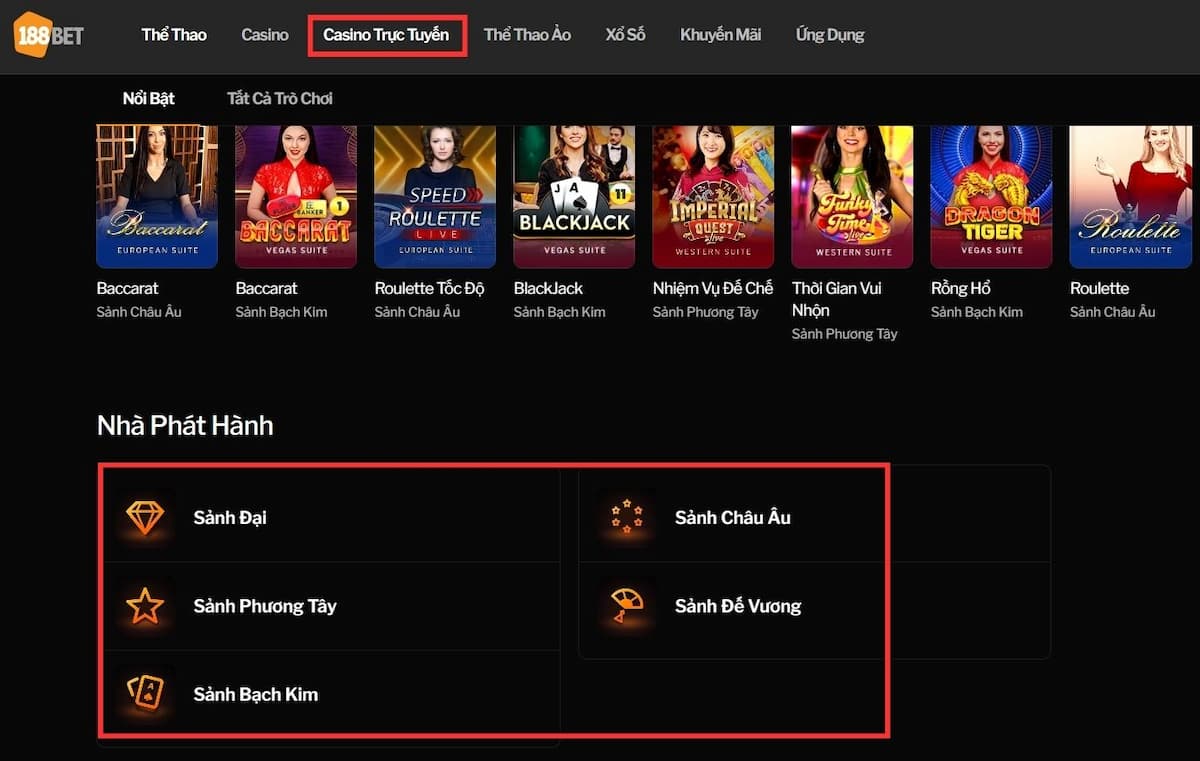Open the Khuyến Mãi section

coord(720,34)
